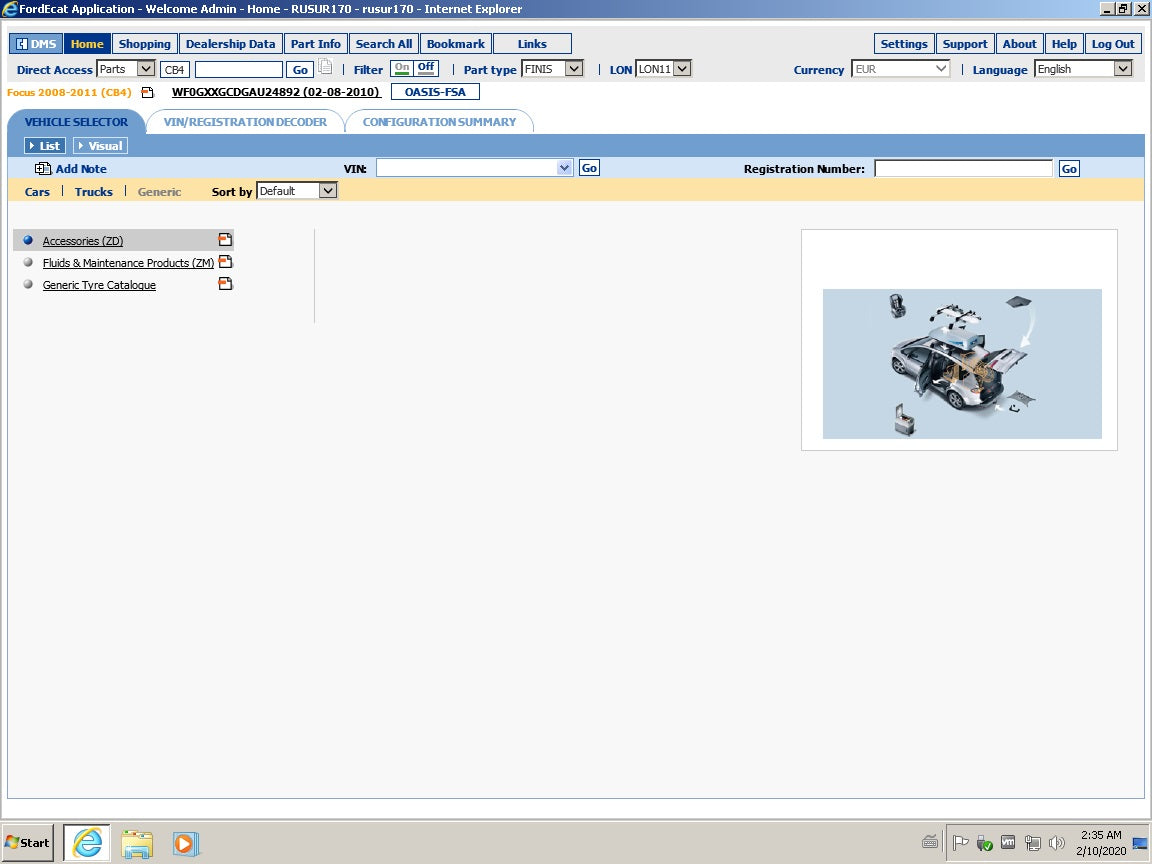This screenshot has width=1152, height=864.
Task: Click the OASIS-FSA button
Action: point(435,91)
